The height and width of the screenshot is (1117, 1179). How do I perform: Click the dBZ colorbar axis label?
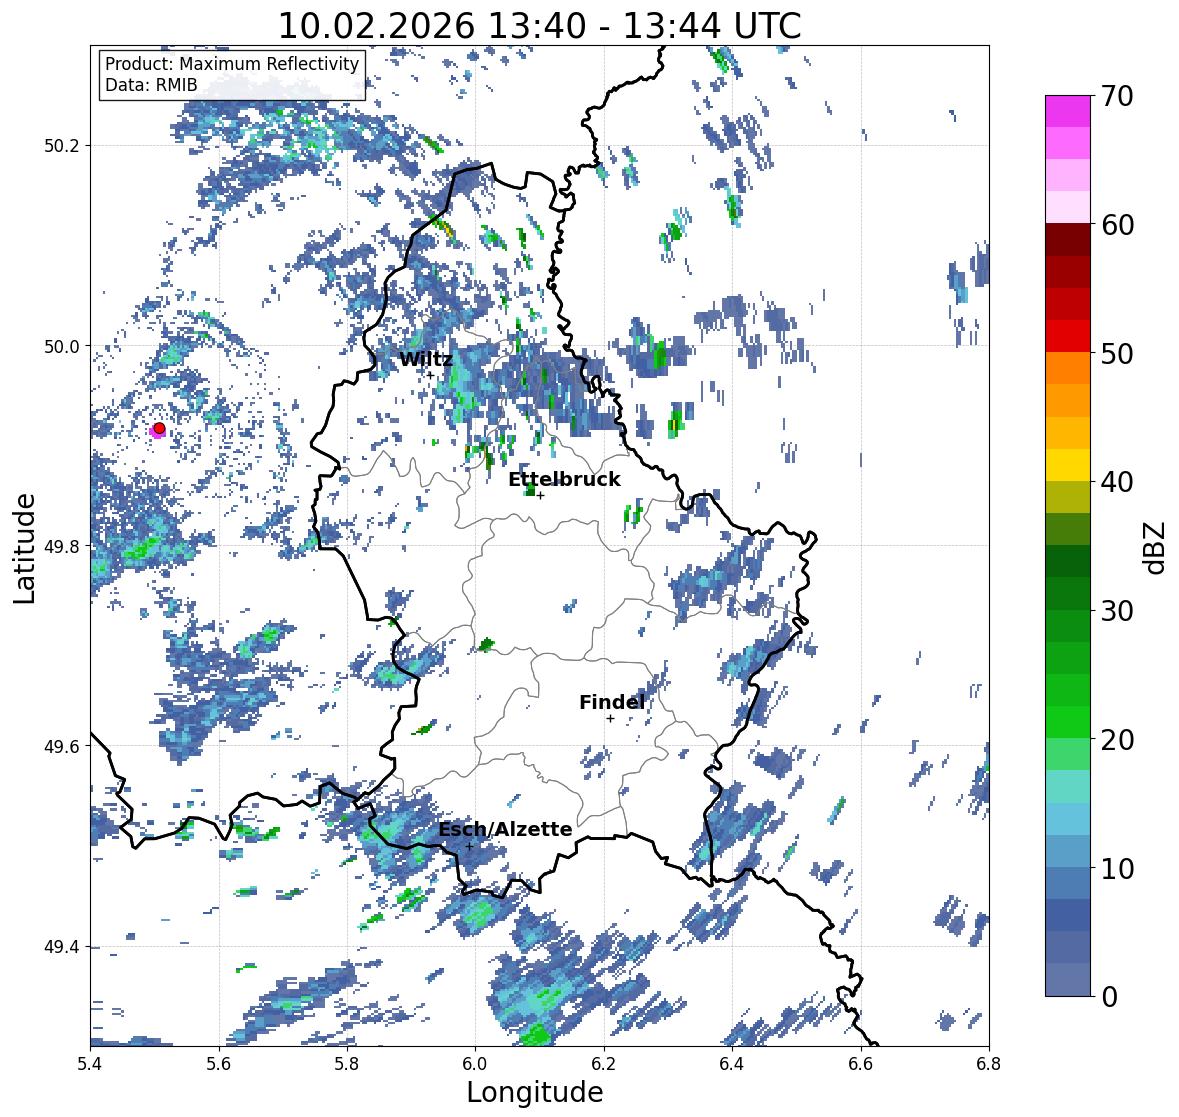[x=1156, y=547]
